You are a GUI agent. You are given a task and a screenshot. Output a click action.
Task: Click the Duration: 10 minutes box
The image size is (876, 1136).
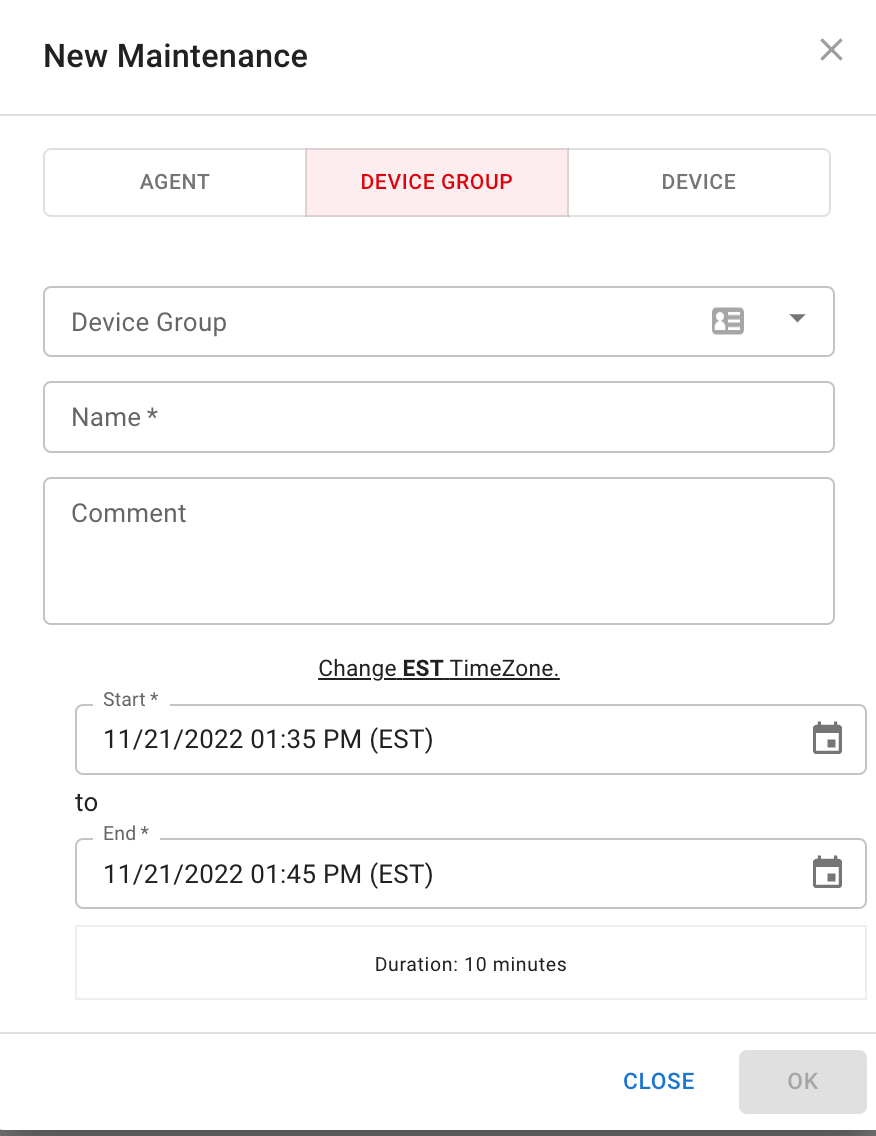(x=470, y=963)
